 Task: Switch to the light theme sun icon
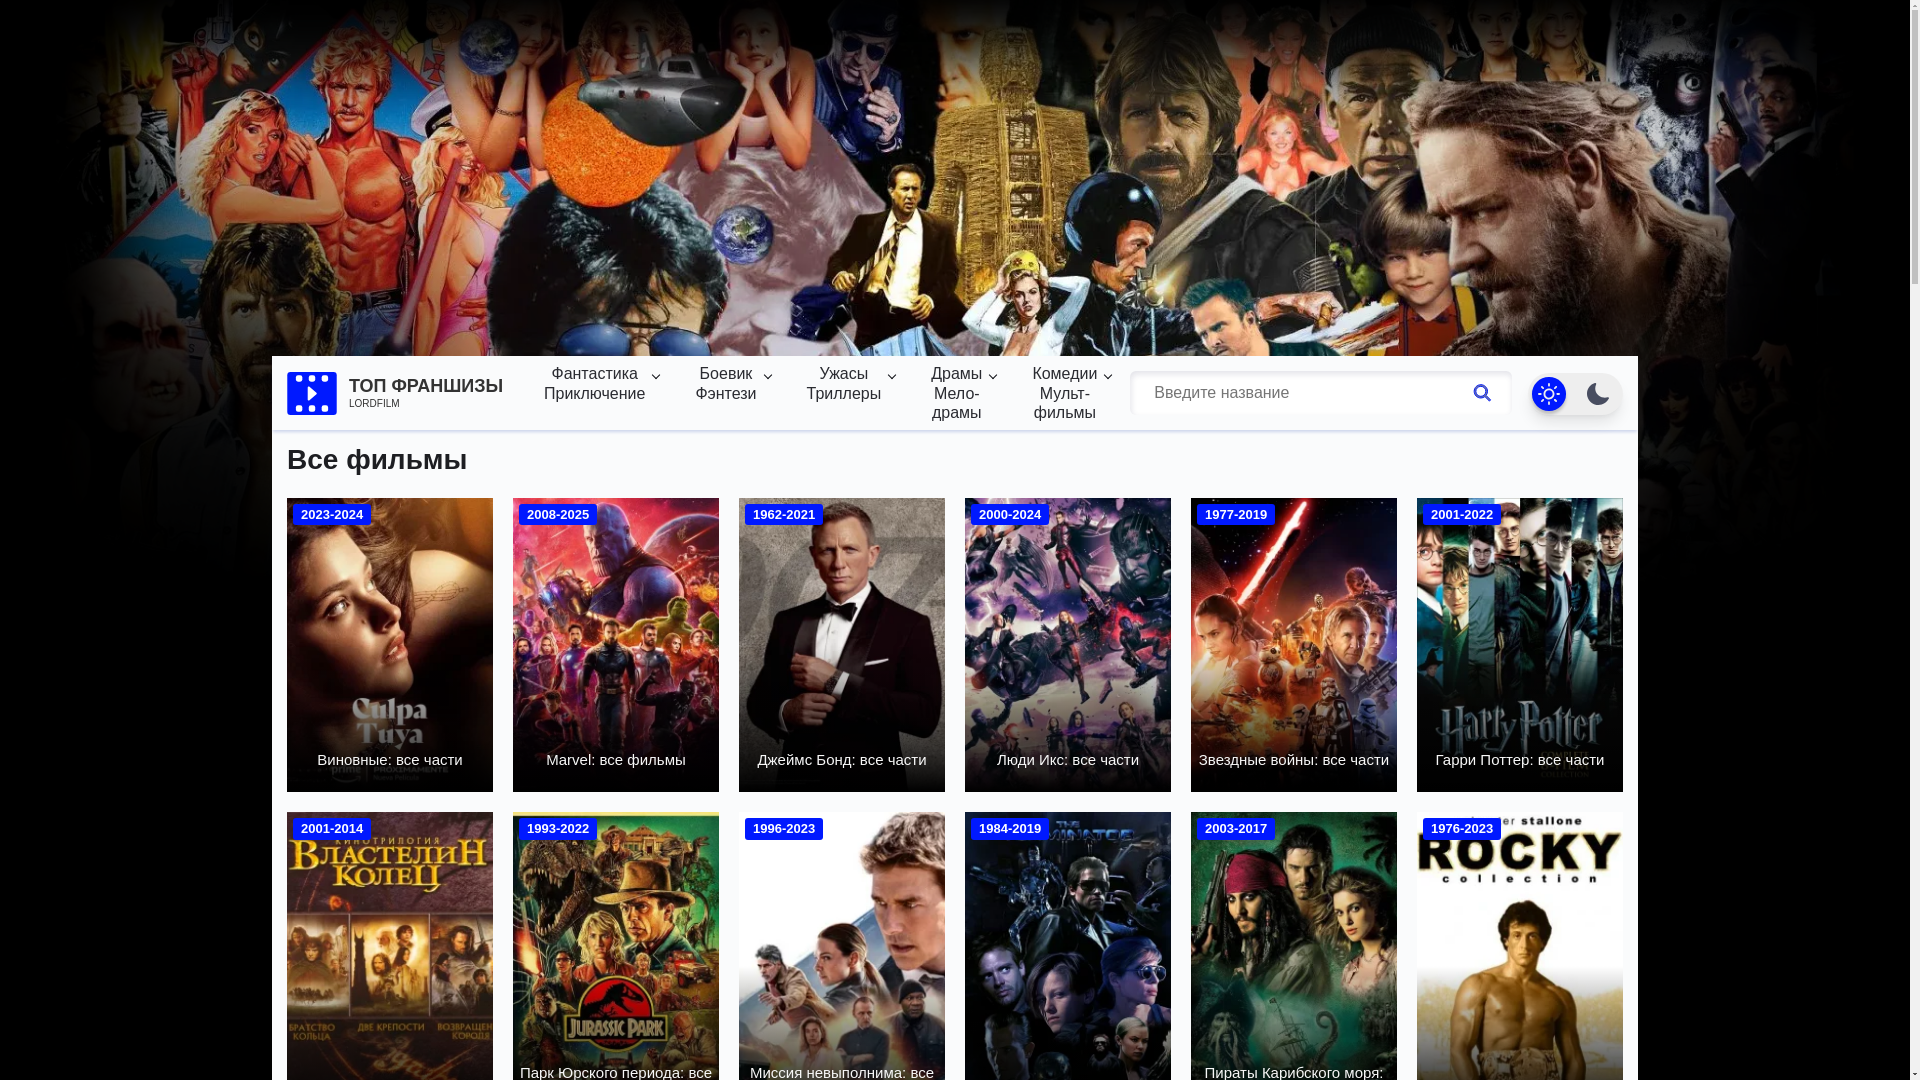(1549, 394)
